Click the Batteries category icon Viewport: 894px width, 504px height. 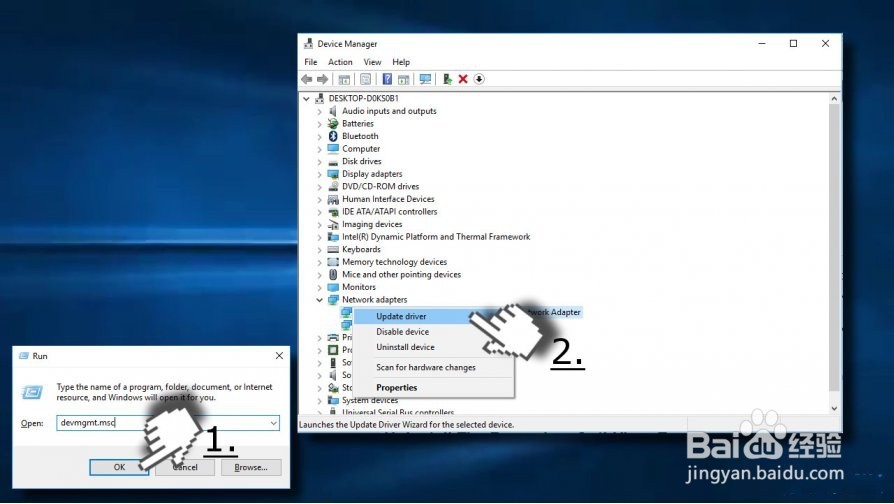pos(333,124)
